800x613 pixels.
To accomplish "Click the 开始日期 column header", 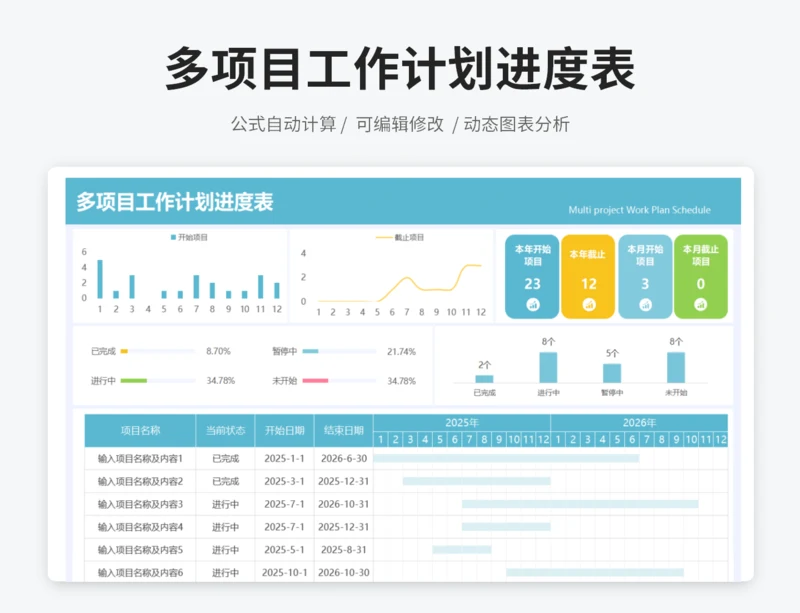I will 284,431.
